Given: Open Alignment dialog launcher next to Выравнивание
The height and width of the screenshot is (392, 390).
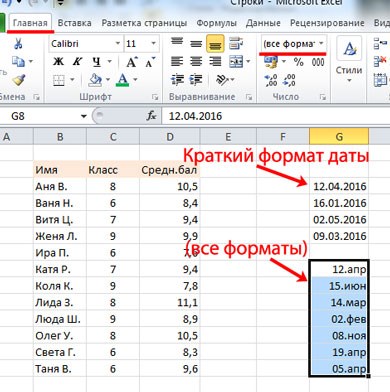Looking at the screenshot, I should [249, 97].
